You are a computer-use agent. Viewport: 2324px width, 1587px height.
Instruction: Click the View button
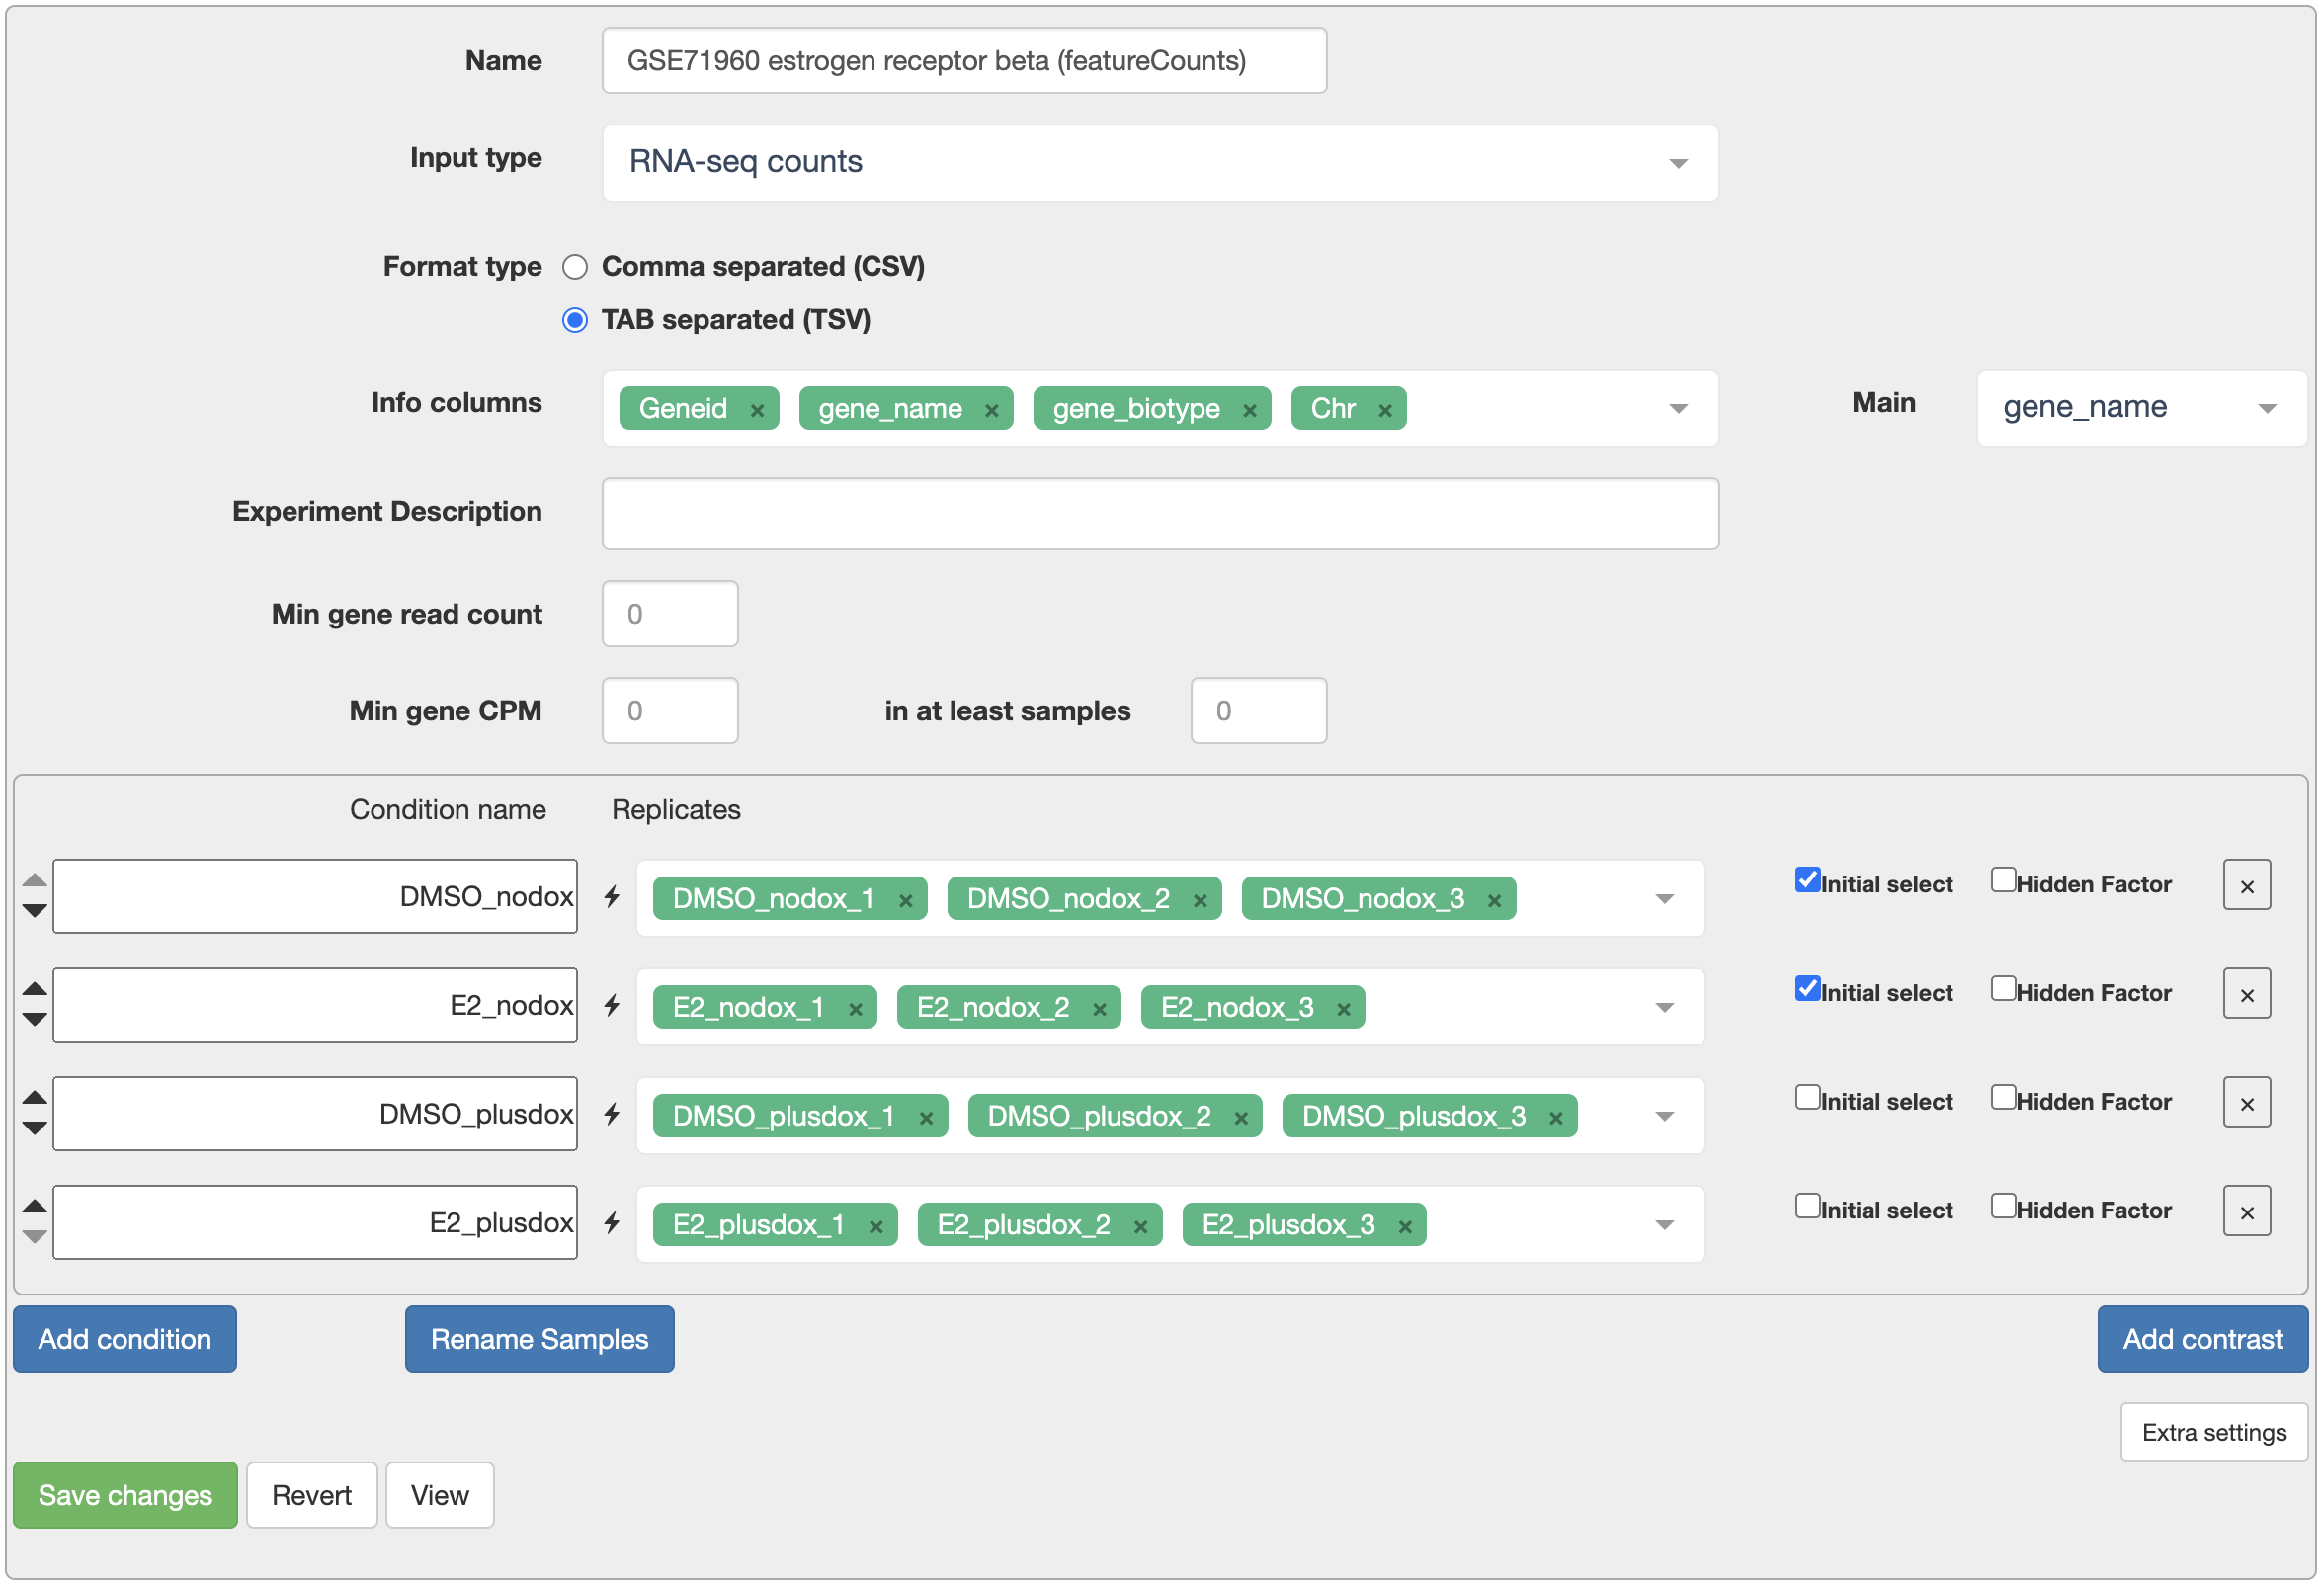pyautogui.click(x=440, y=1497)
